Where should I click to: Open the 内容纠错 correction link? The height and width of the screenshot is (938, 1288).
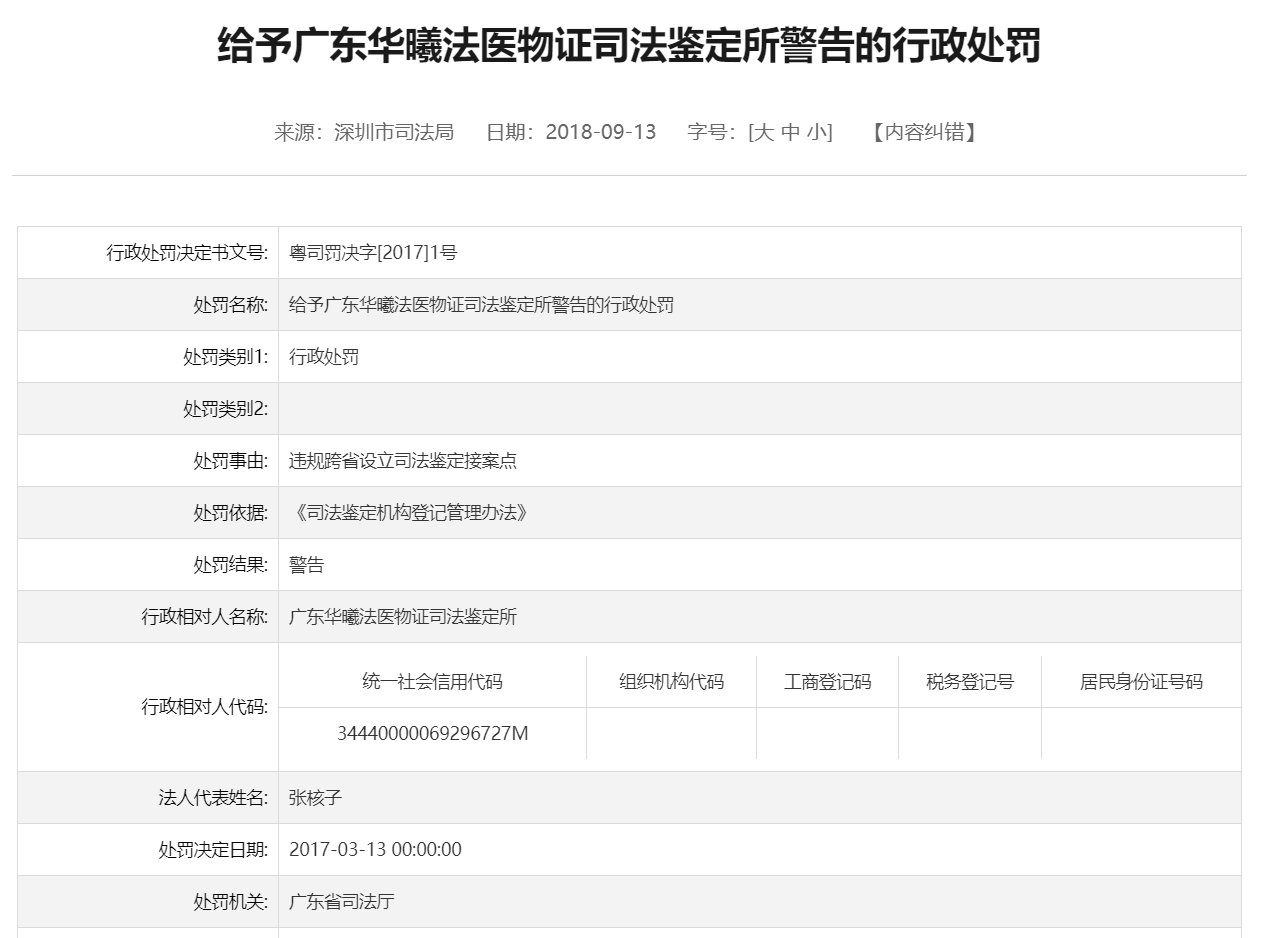925,132
